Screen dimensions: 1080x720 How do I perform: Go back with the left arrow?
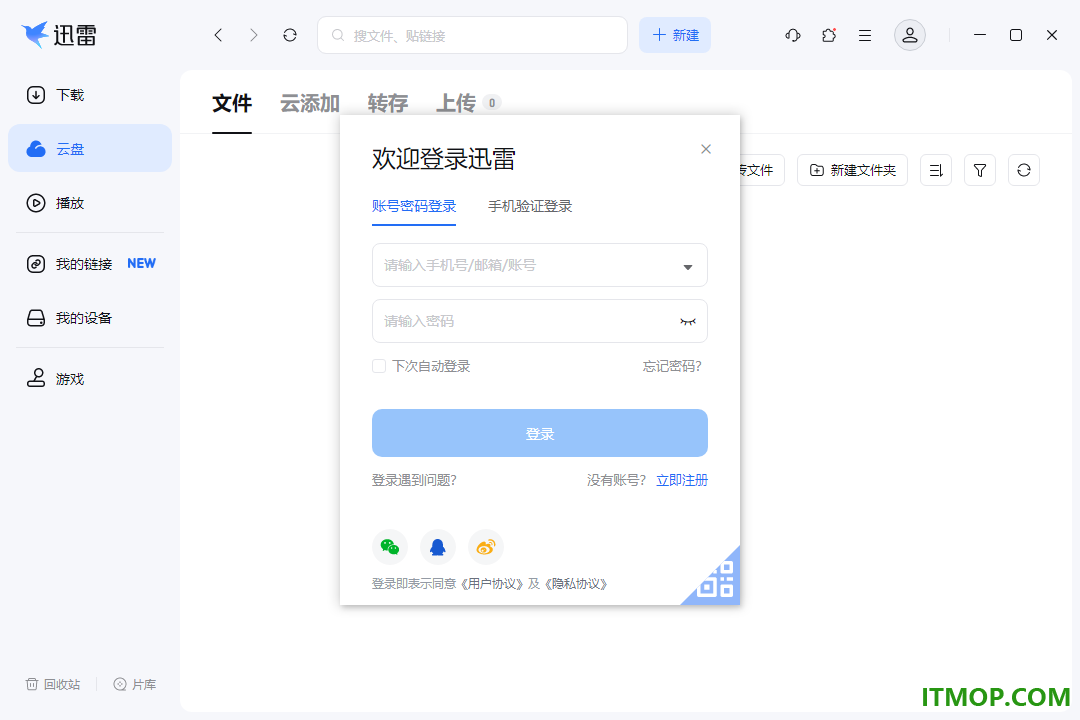[x=218, y=35]
